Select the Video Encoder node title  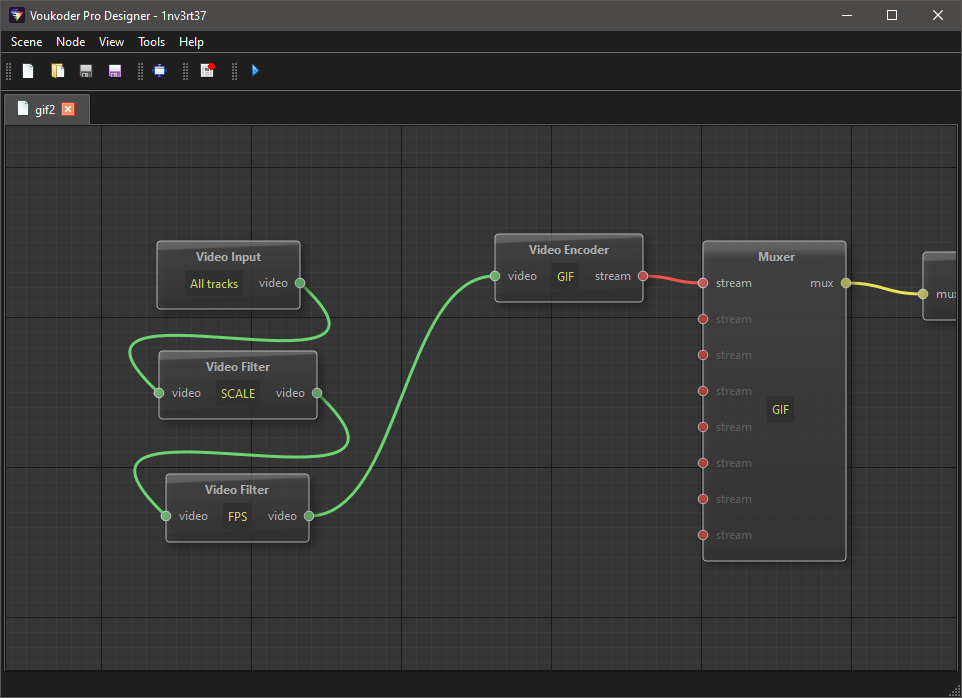569,250
